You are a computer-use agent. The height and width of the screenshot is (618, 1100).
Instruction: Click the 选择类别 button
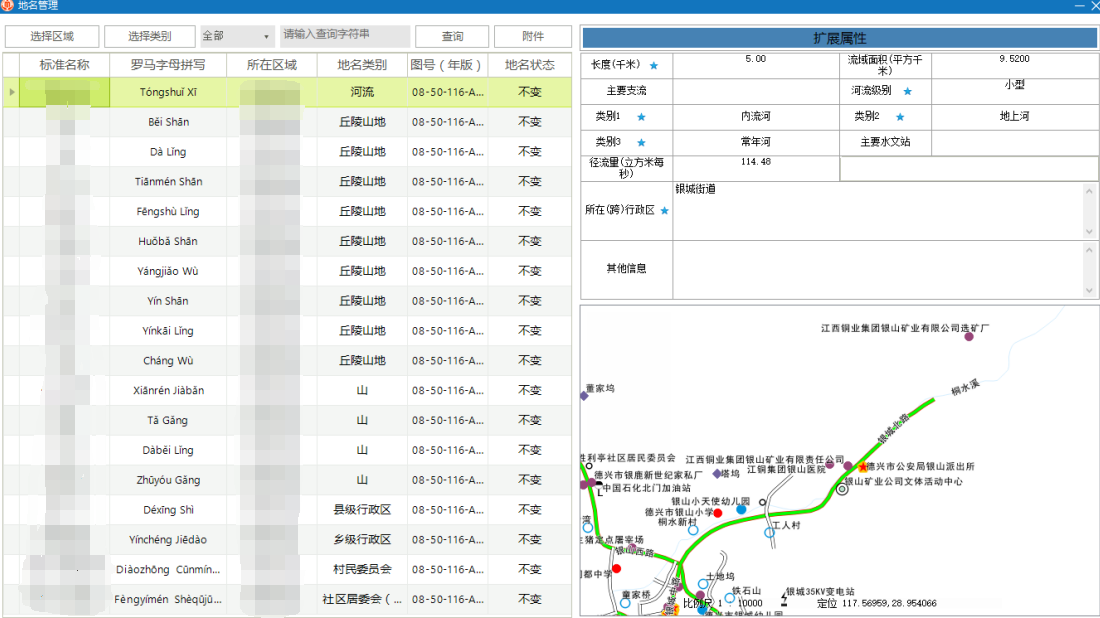[149, 36]
